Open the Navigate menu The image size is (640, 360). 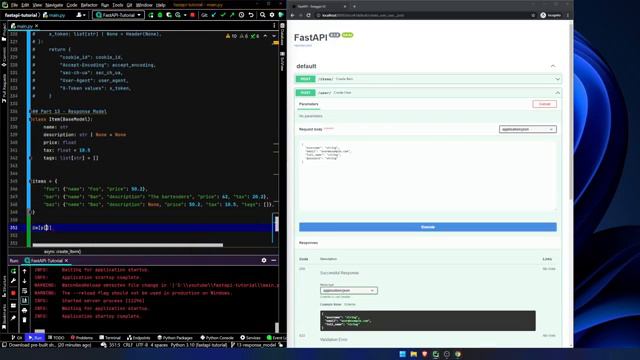point(54,5)
